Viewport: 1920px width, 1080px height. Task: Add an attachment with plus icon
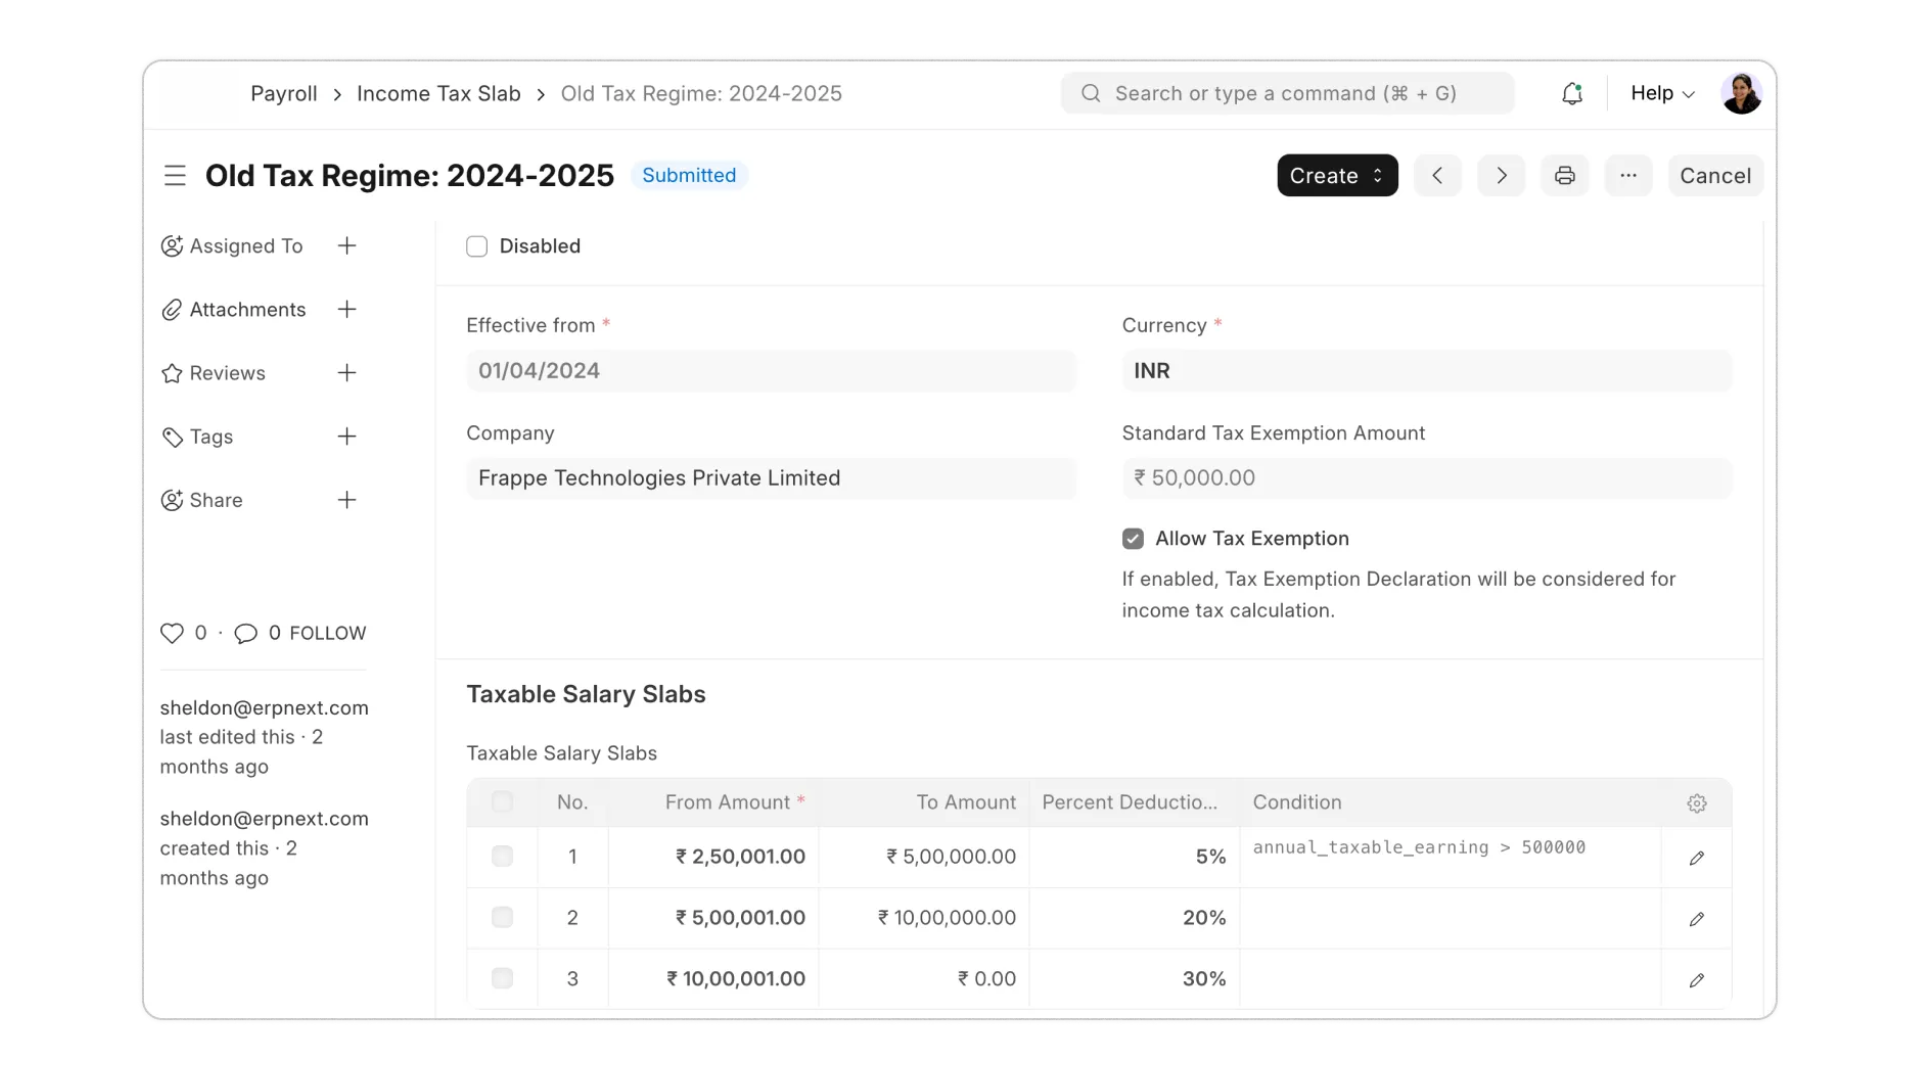click(x=347, y=310)
